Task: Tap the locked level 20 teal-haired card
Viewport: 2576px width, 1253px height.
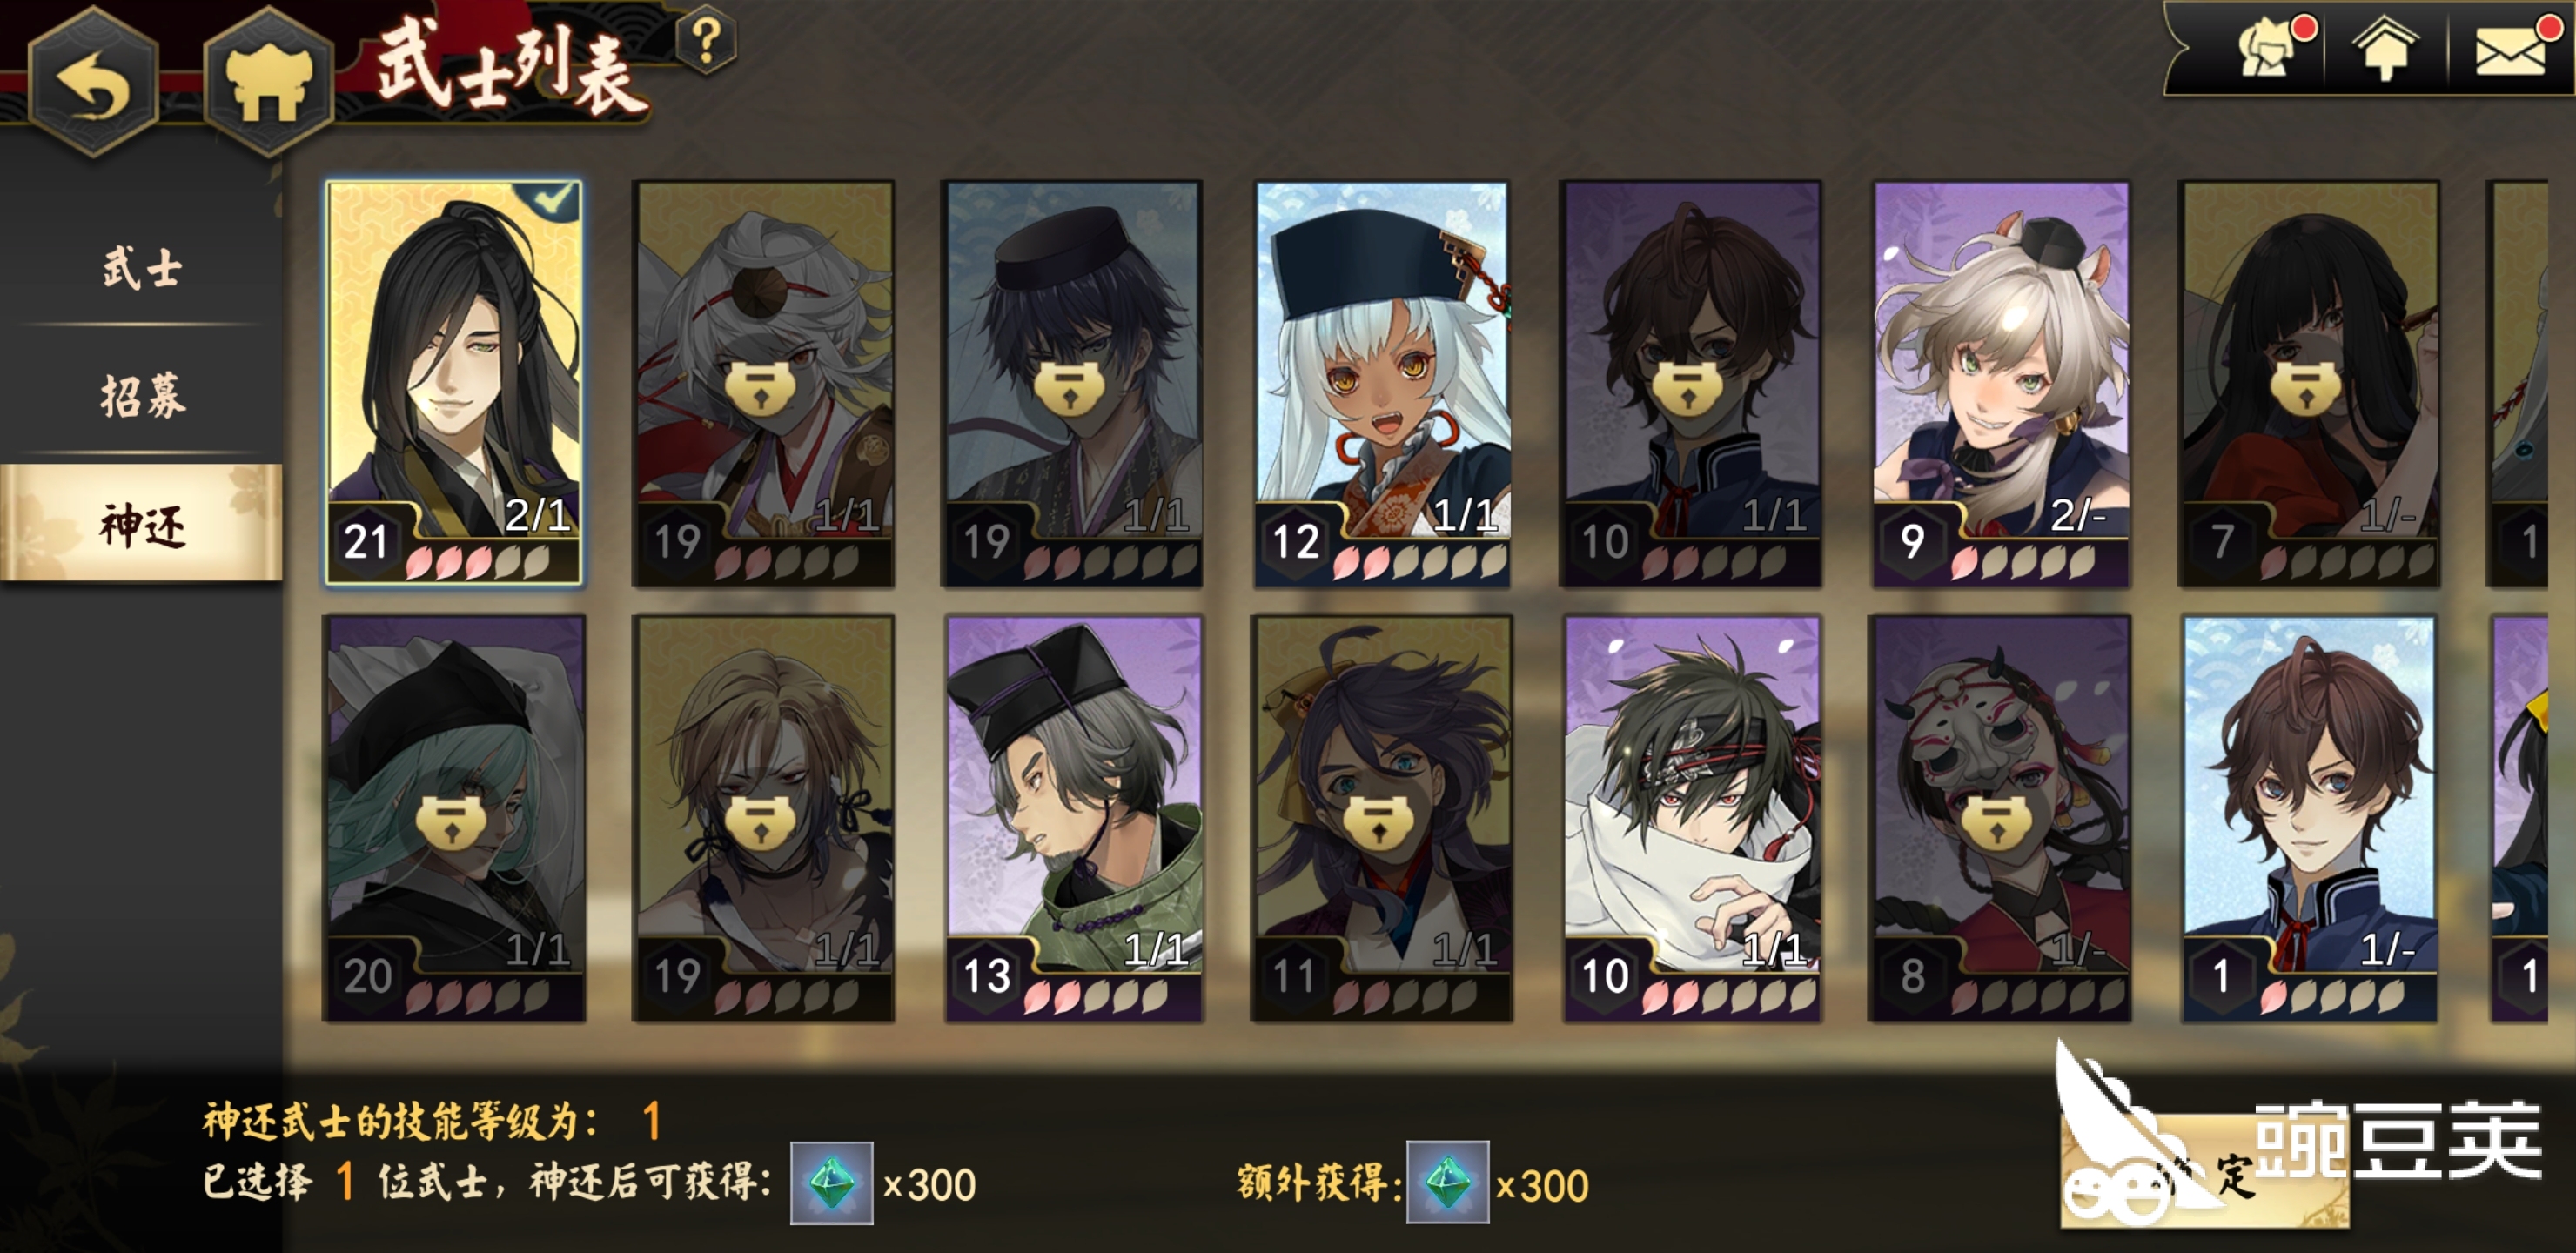Action: pos(453,818)
